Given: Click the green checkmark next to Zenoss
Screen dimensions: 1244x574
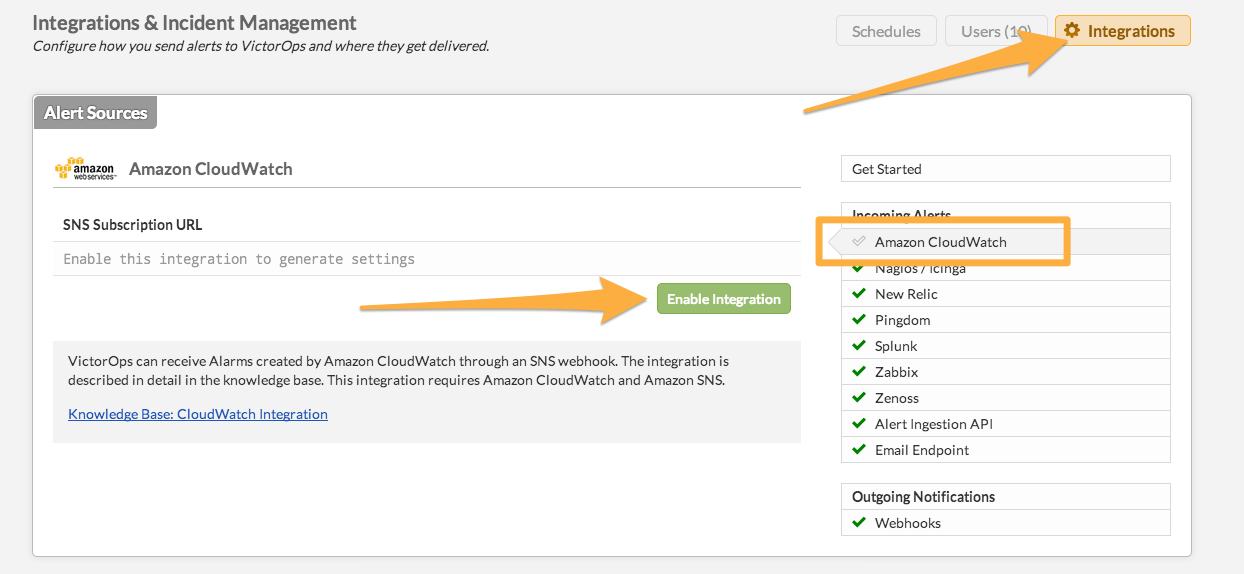Looking at the screenshot, I should pos(858,397).
